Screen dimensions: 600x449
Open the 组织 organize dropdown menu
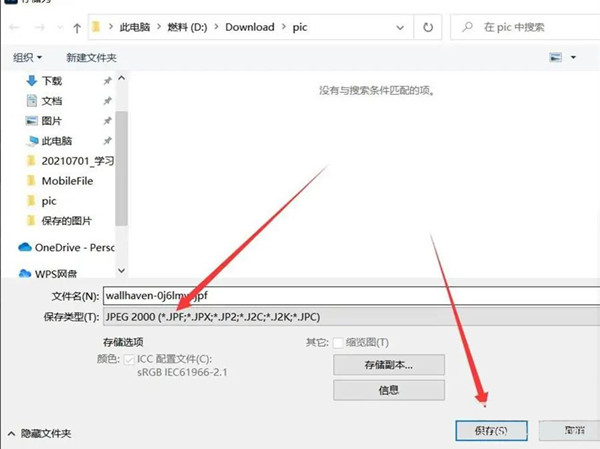click(x=27, y=58)
